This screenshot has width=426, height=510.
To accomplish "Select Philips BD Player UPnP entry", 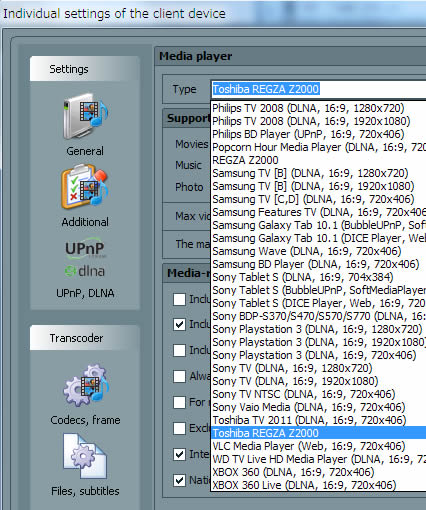I will [319, 134].
